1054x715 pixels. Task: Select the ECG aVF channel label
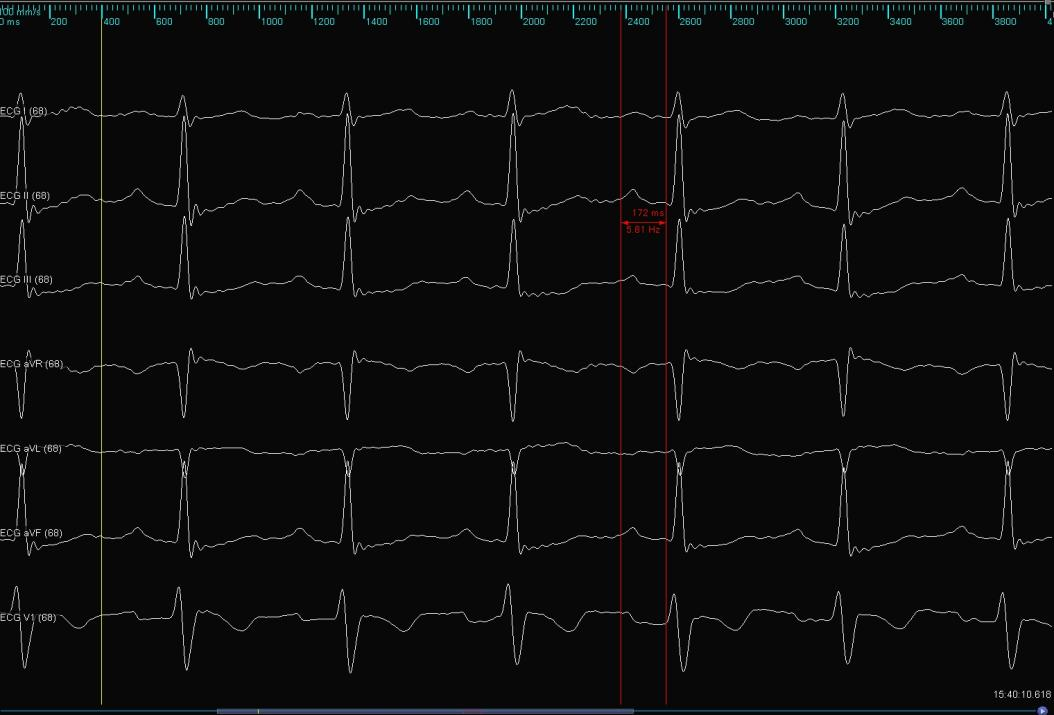point(31,533)
